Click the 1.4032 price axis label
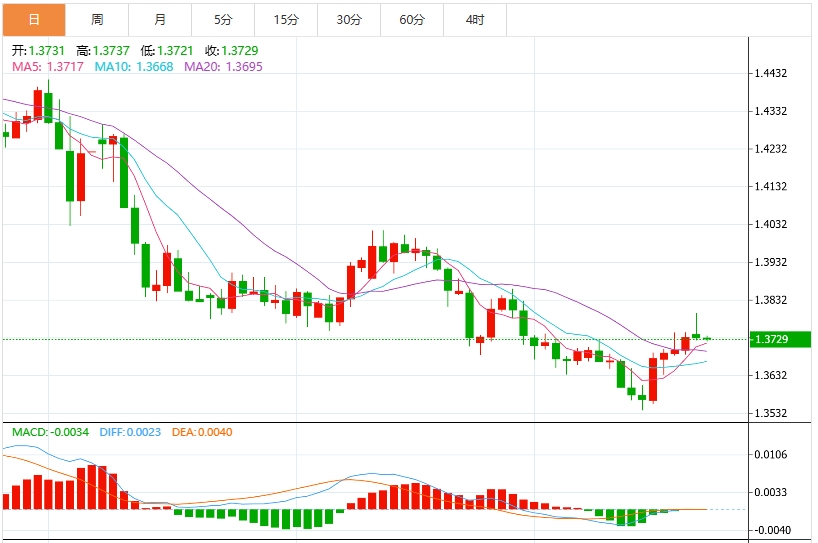The height and width of the screenshot is (543, 818). click(x=771, y=224)
